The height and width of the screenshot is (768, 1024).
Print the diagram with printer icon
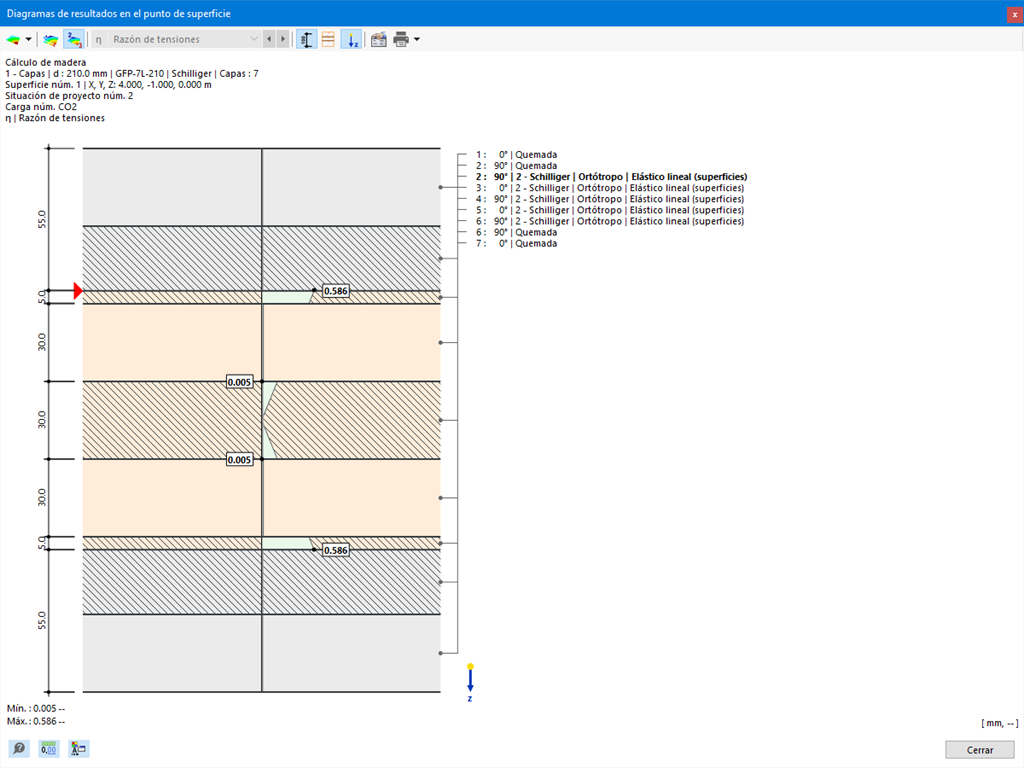coord(401,40)
